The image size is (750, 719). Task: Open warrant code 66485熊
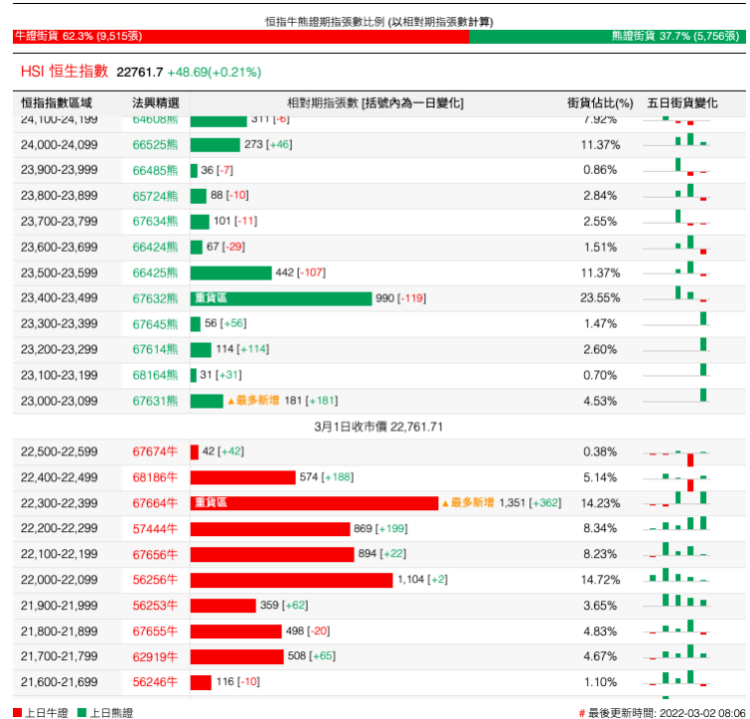[155, 170]
